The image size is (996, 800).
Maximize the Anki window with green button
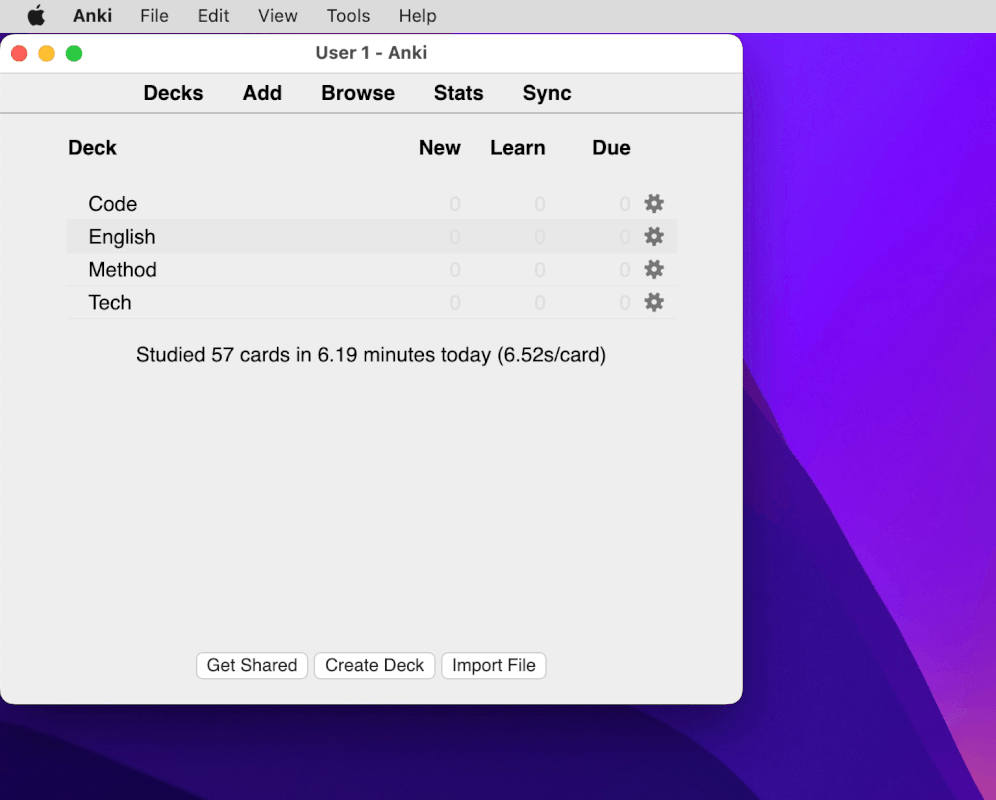click(74, 53)
